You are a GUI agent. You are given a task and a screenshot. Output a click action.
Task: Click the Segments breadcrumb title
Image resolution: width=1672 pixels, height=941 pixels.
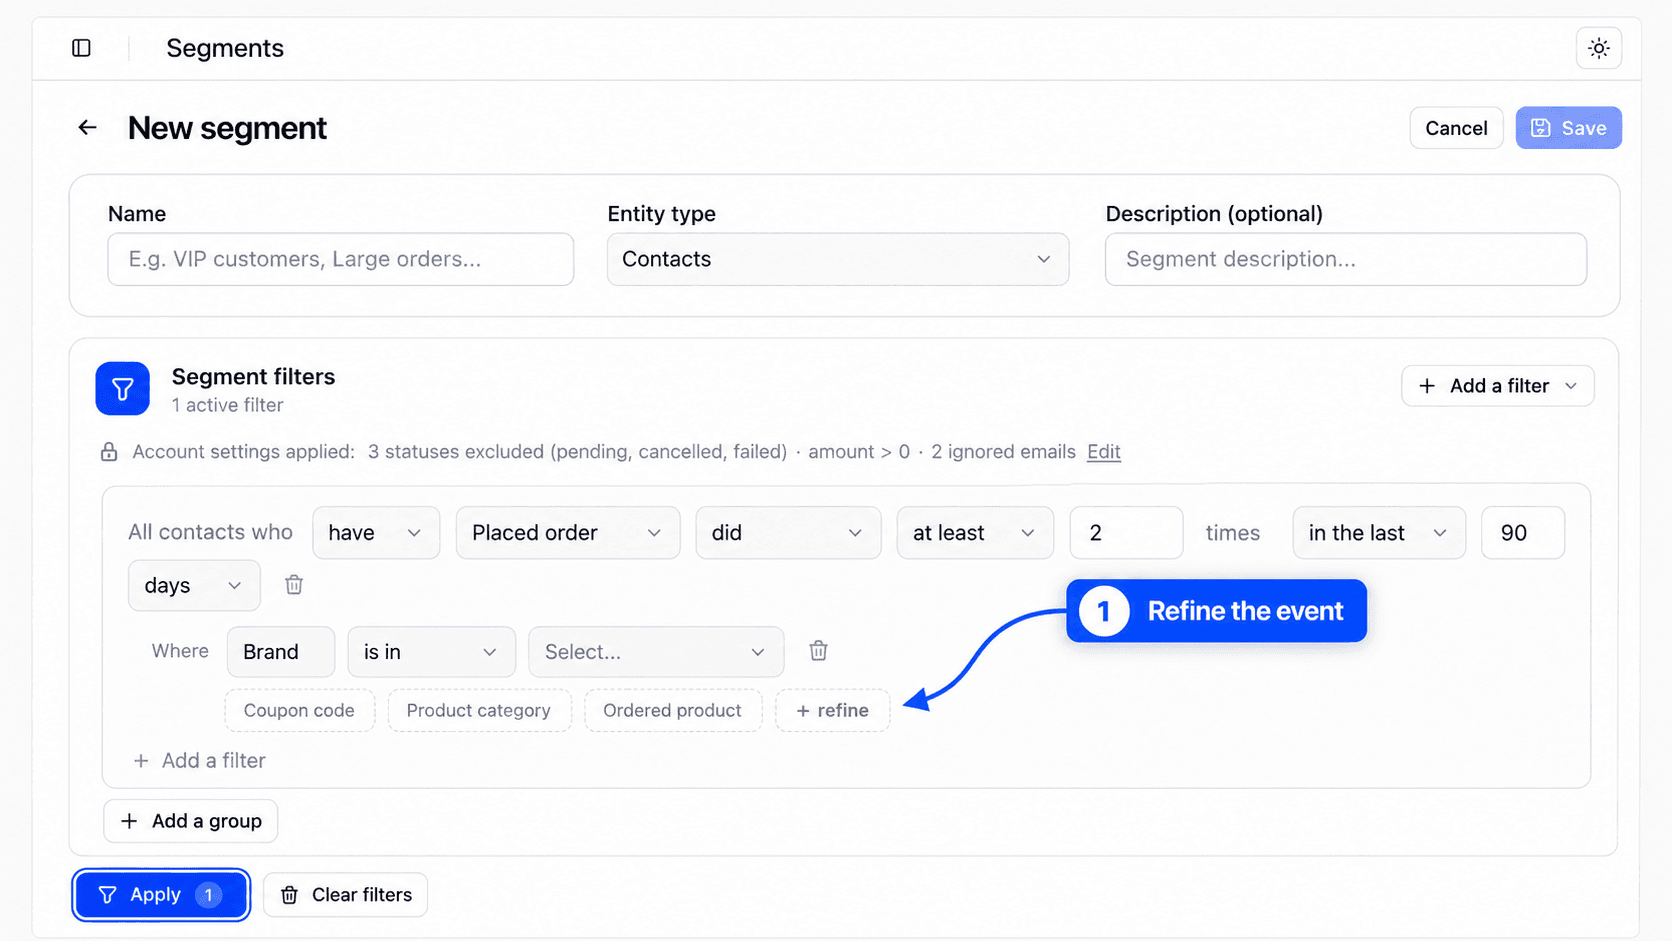click(225, 48)
